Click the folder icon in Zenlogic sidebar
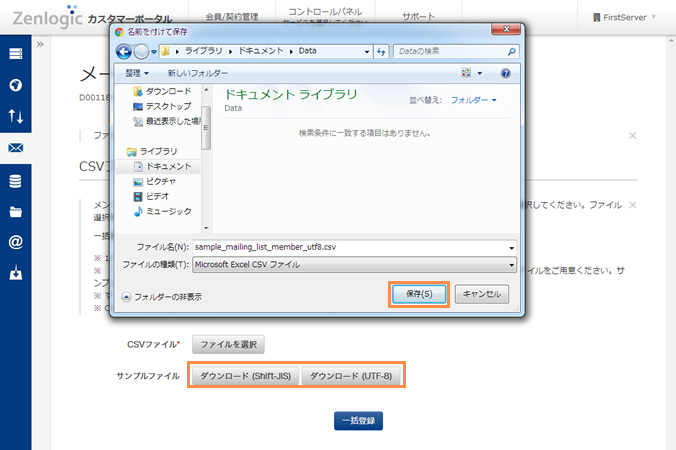Viewport: 676px width, 450px height. tap(16, 212)
